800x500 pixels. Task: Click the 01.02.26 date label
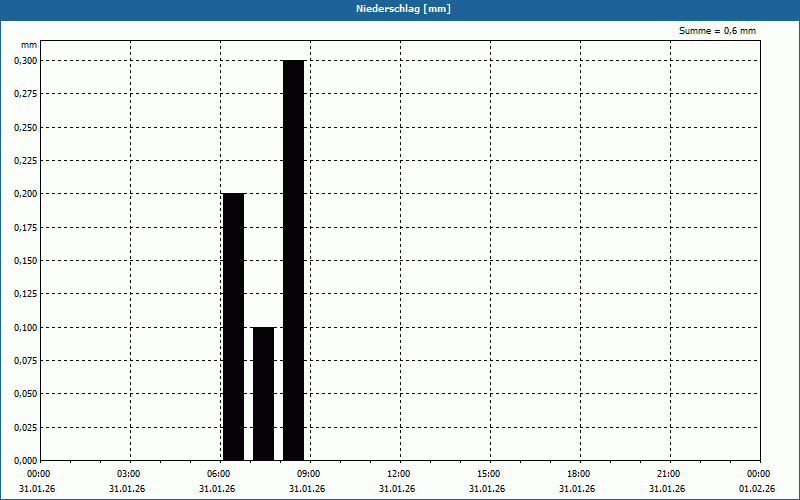coord(757,489)
